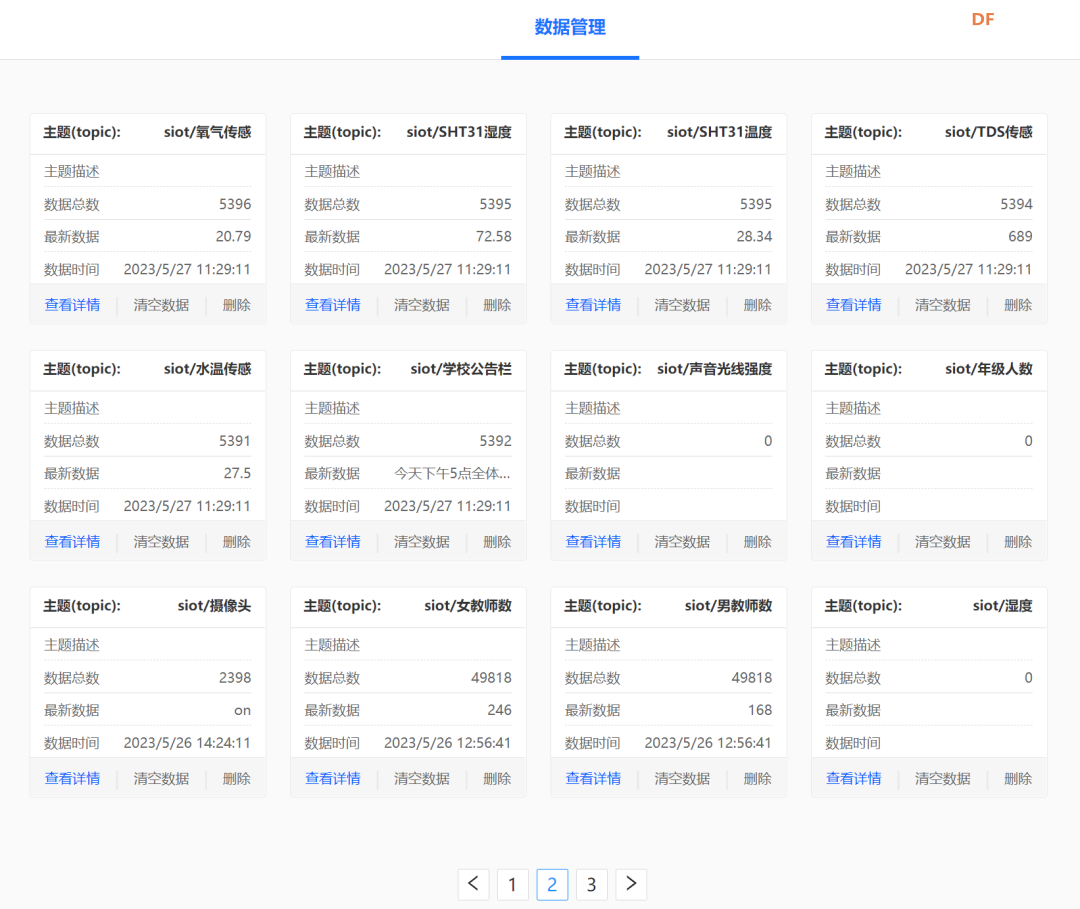The height and width of the screenshot is (909, 1080).
Task: View details for siot/女教师数
Action: 333,778
